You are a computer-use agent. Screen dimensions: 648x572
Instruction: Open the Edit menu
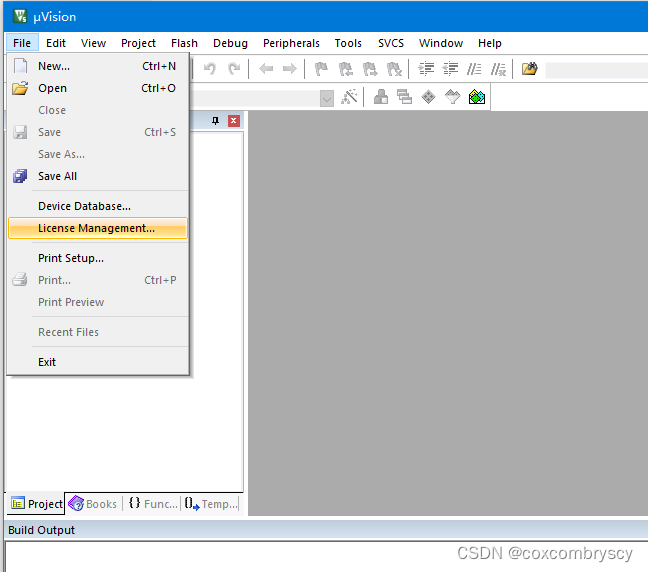[56, 43]
